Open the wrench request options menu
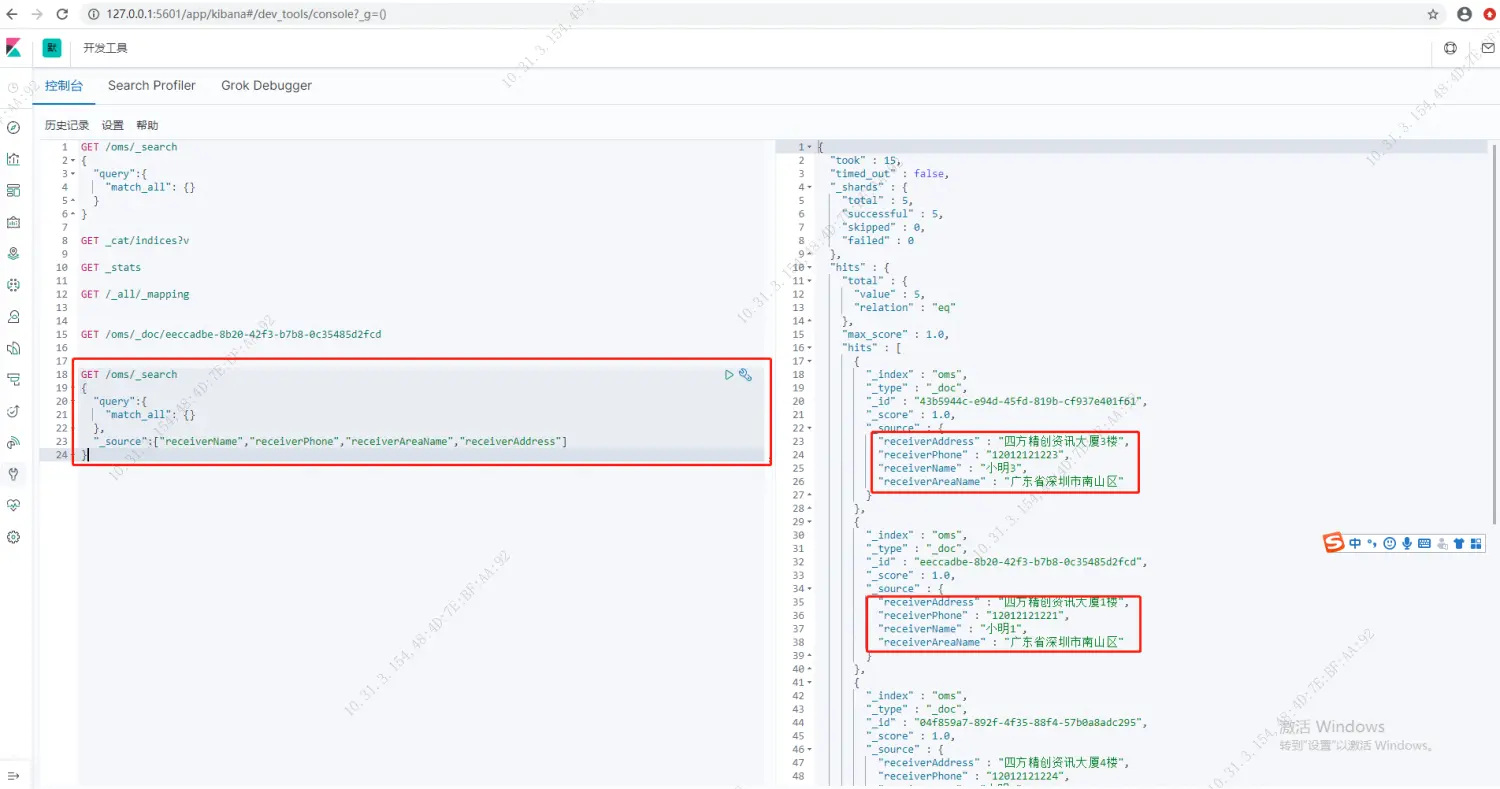This screenshot has width=1500, height=789. pyautogui.click(x=745, y=375)
